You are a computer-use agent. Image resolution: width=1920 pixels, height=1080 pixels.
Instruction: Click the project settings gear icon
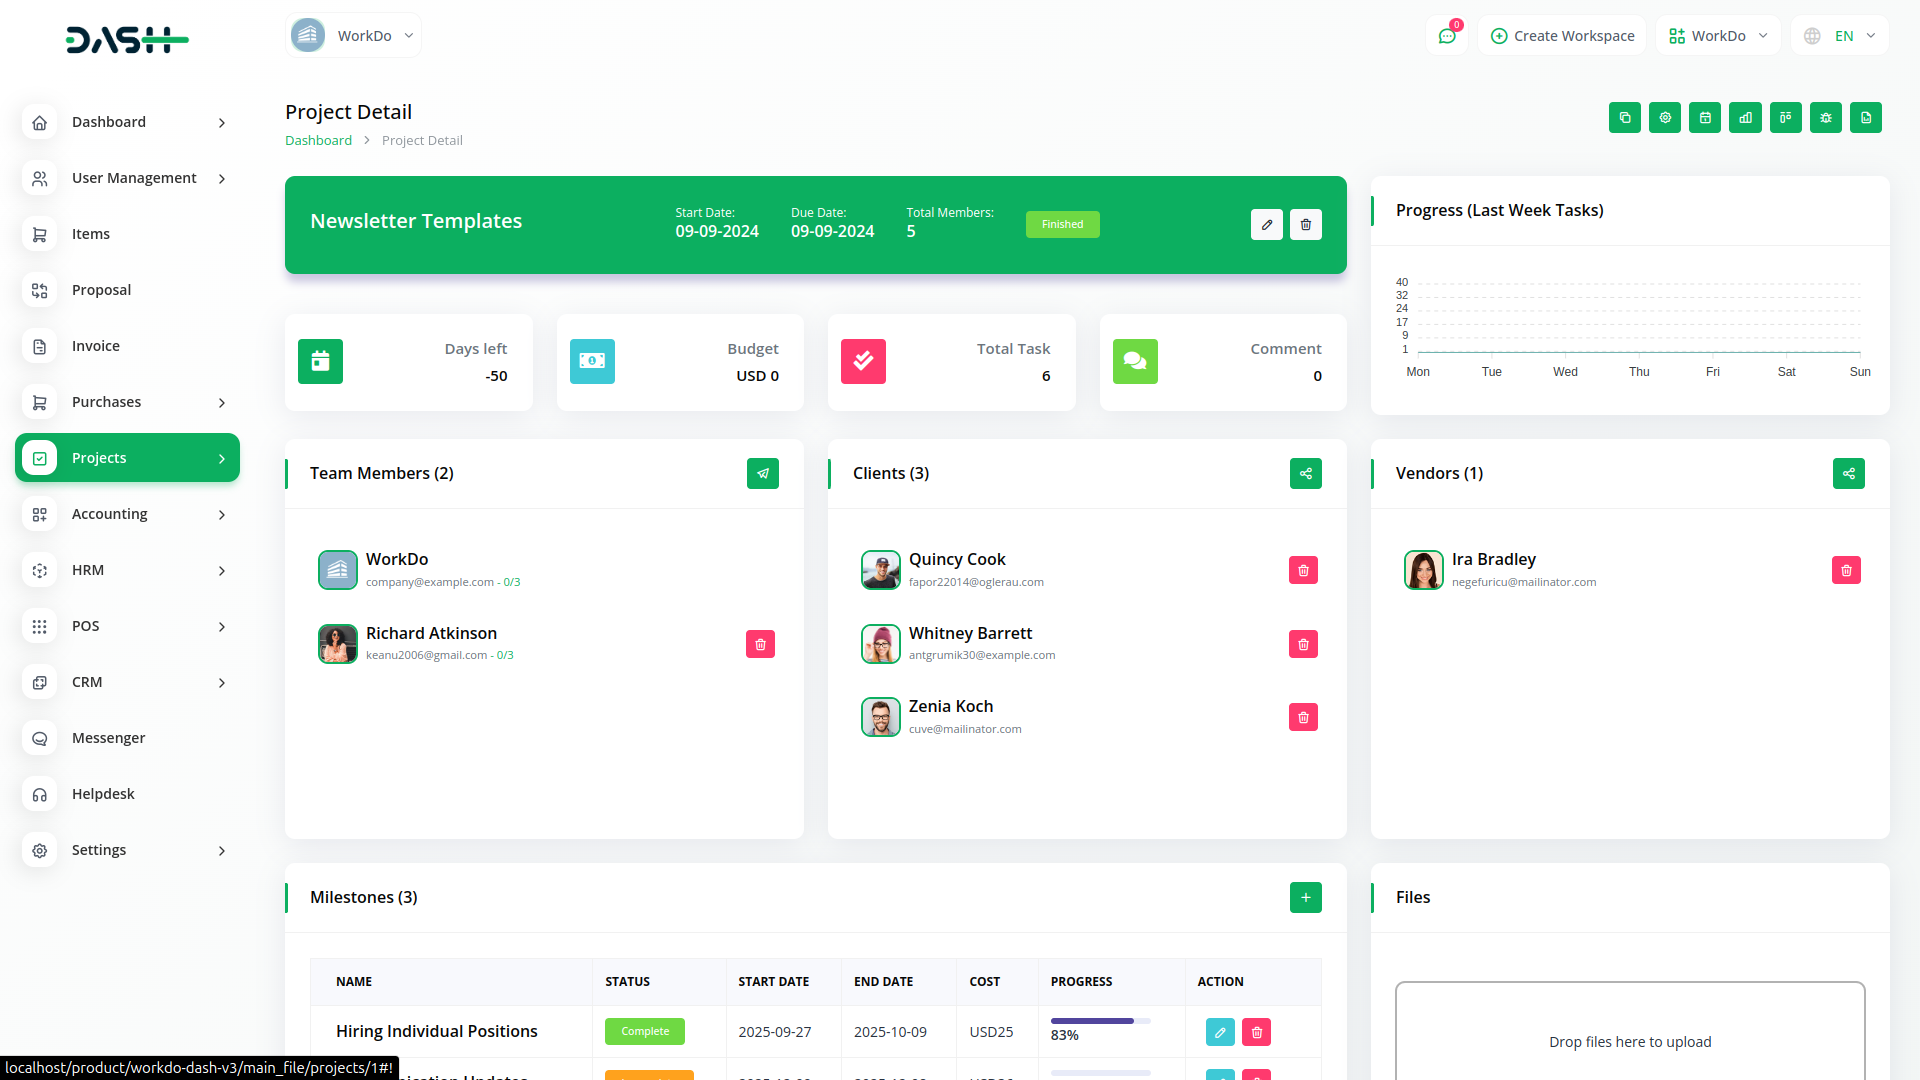(1664, 117)
